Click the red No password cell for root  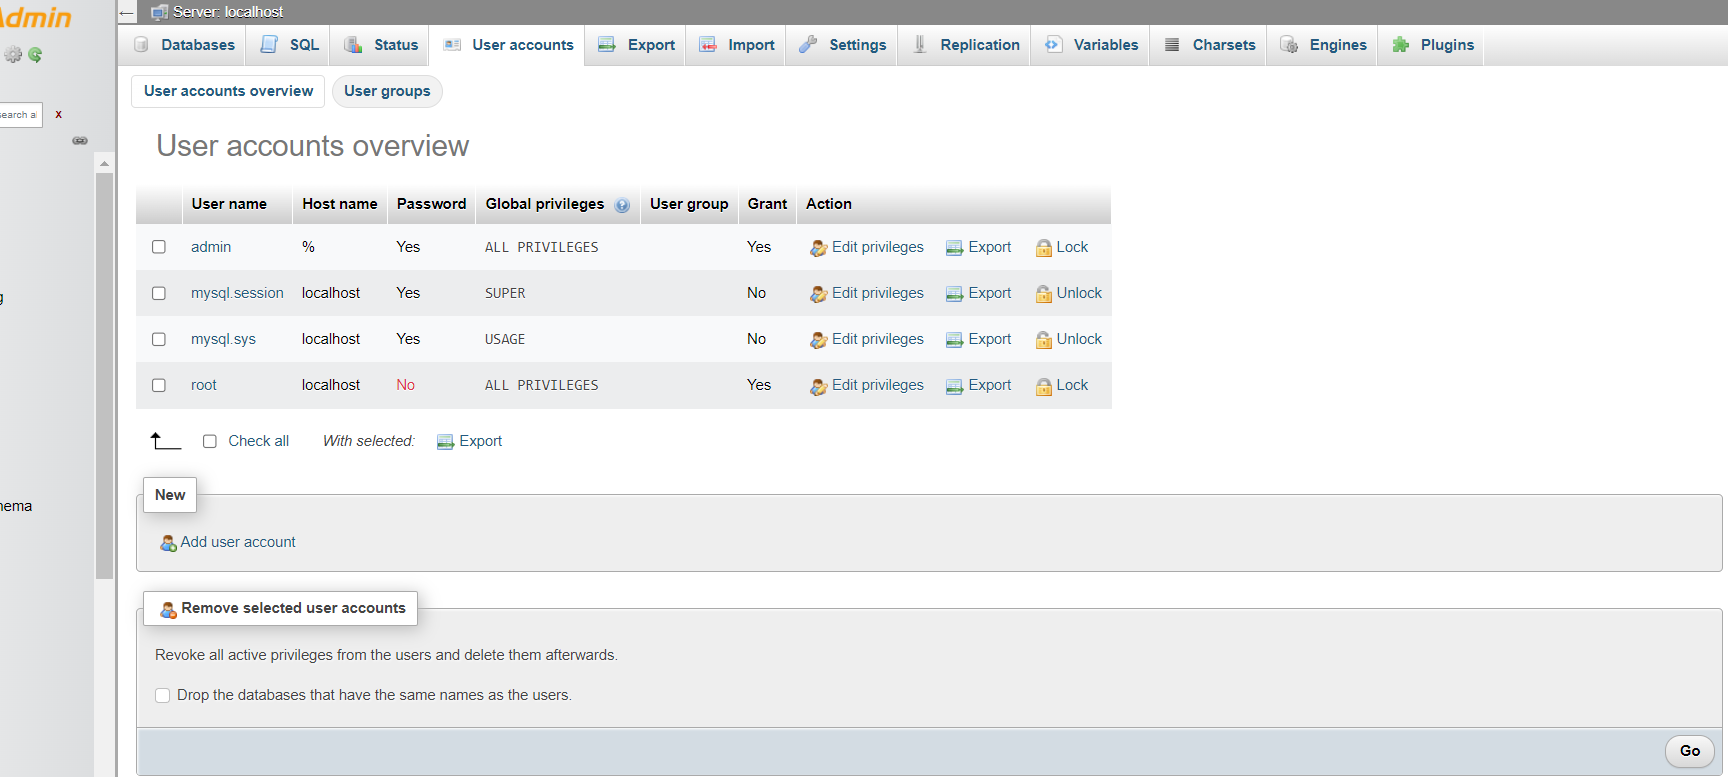click(405, 385)
